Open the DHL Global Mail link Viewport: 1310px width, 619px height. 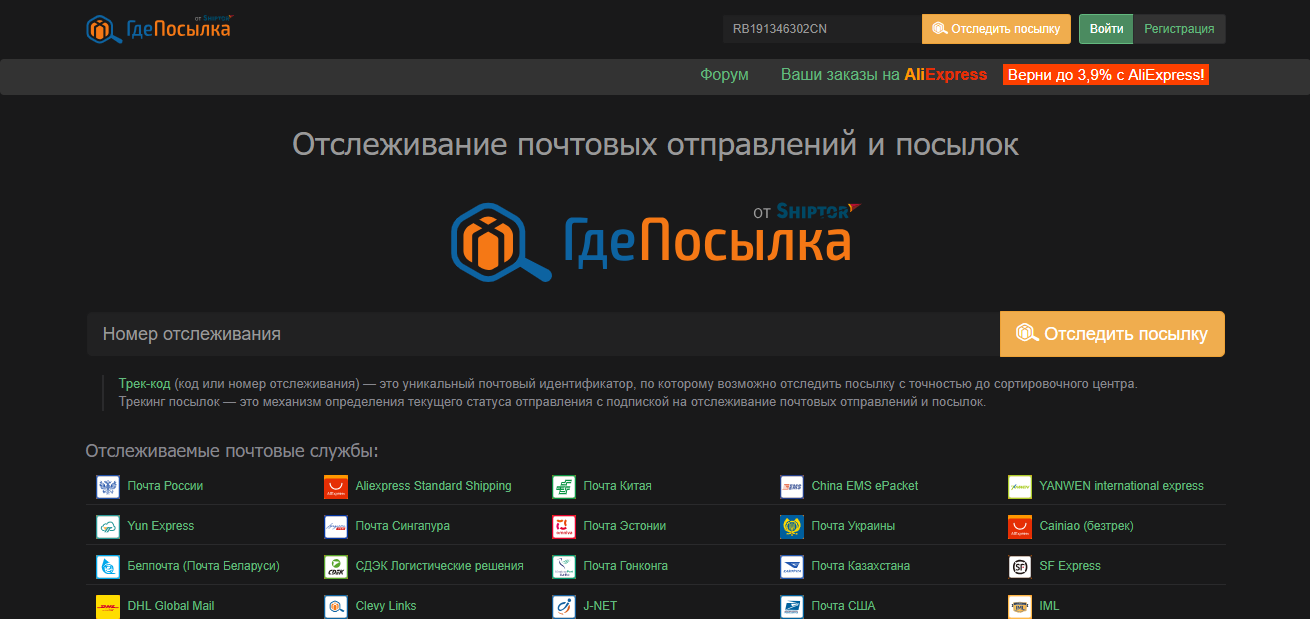[171, 606]
